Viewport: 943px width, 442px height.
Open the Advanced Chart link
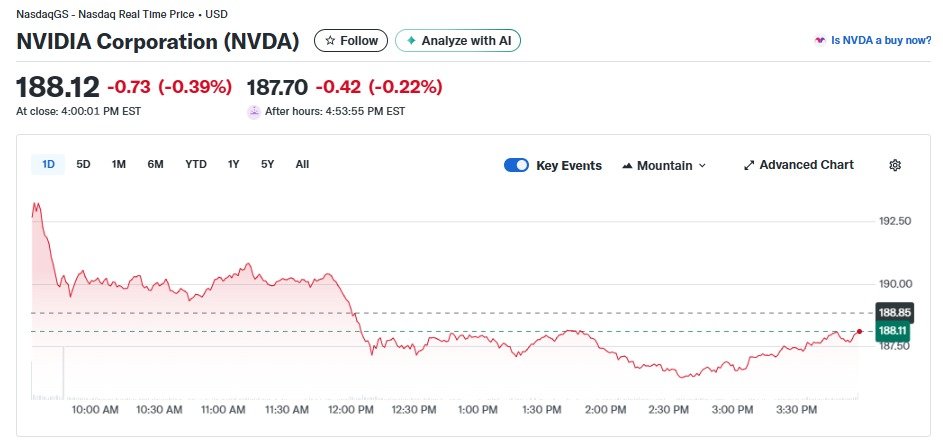806,165
